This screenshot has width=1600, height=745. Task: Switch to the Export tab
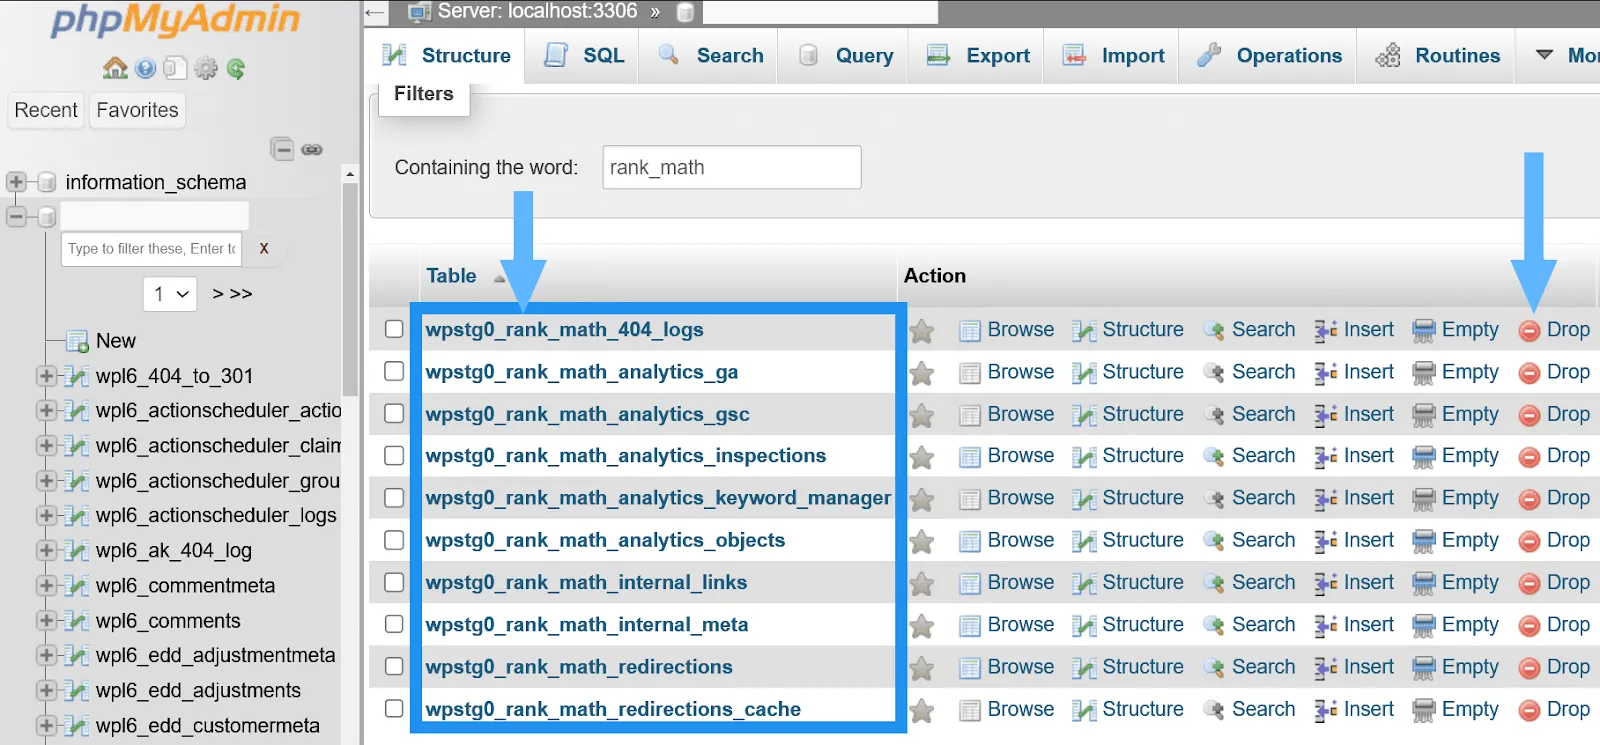tap(978, 56)
